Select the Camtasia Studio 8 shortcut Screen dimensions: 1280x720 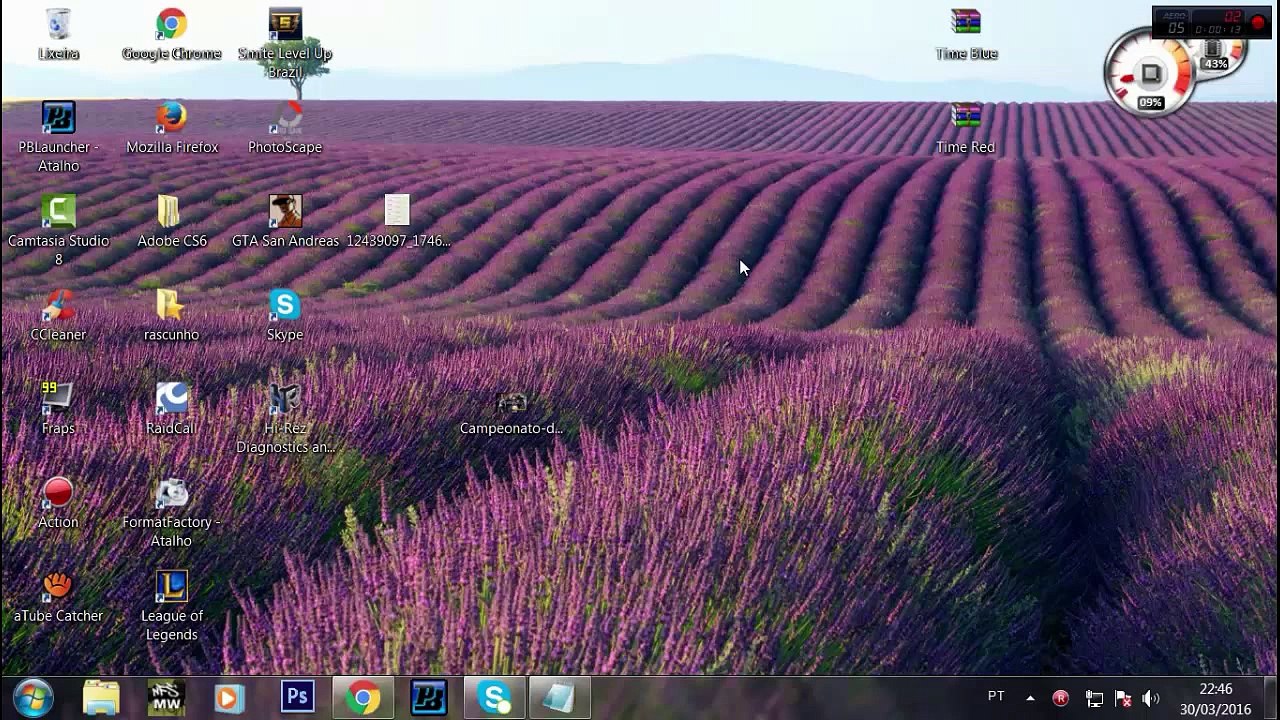tap(58, 231)
